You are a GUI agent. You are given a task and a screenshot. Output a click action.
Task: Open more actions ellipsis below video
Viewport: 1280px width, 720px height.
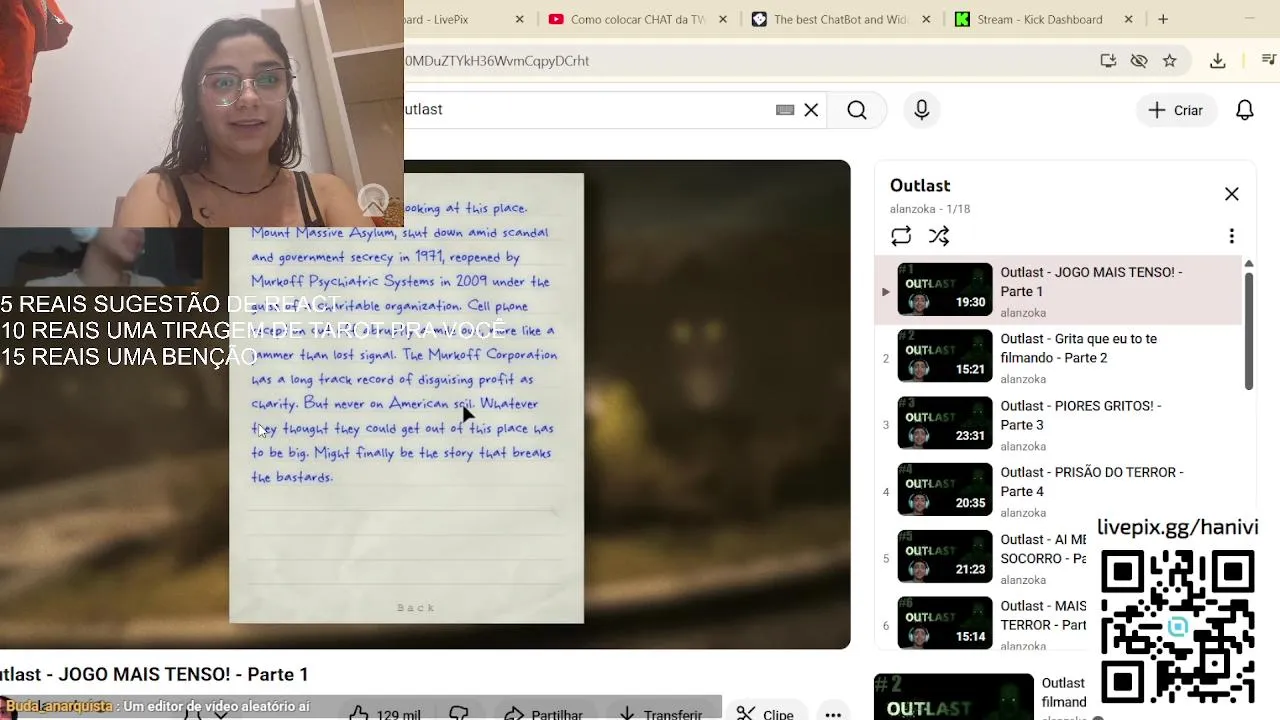coord(833,714)
